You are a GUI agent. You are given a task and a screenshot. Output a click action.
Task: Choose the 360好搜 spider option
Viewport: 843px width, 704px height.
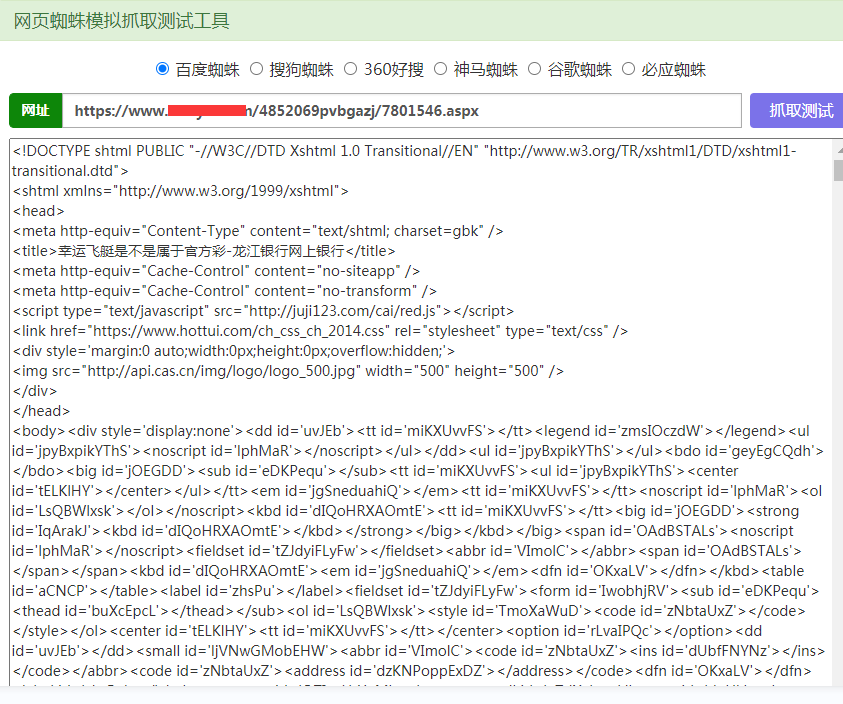pyautogui.click(x=351, y=69)
